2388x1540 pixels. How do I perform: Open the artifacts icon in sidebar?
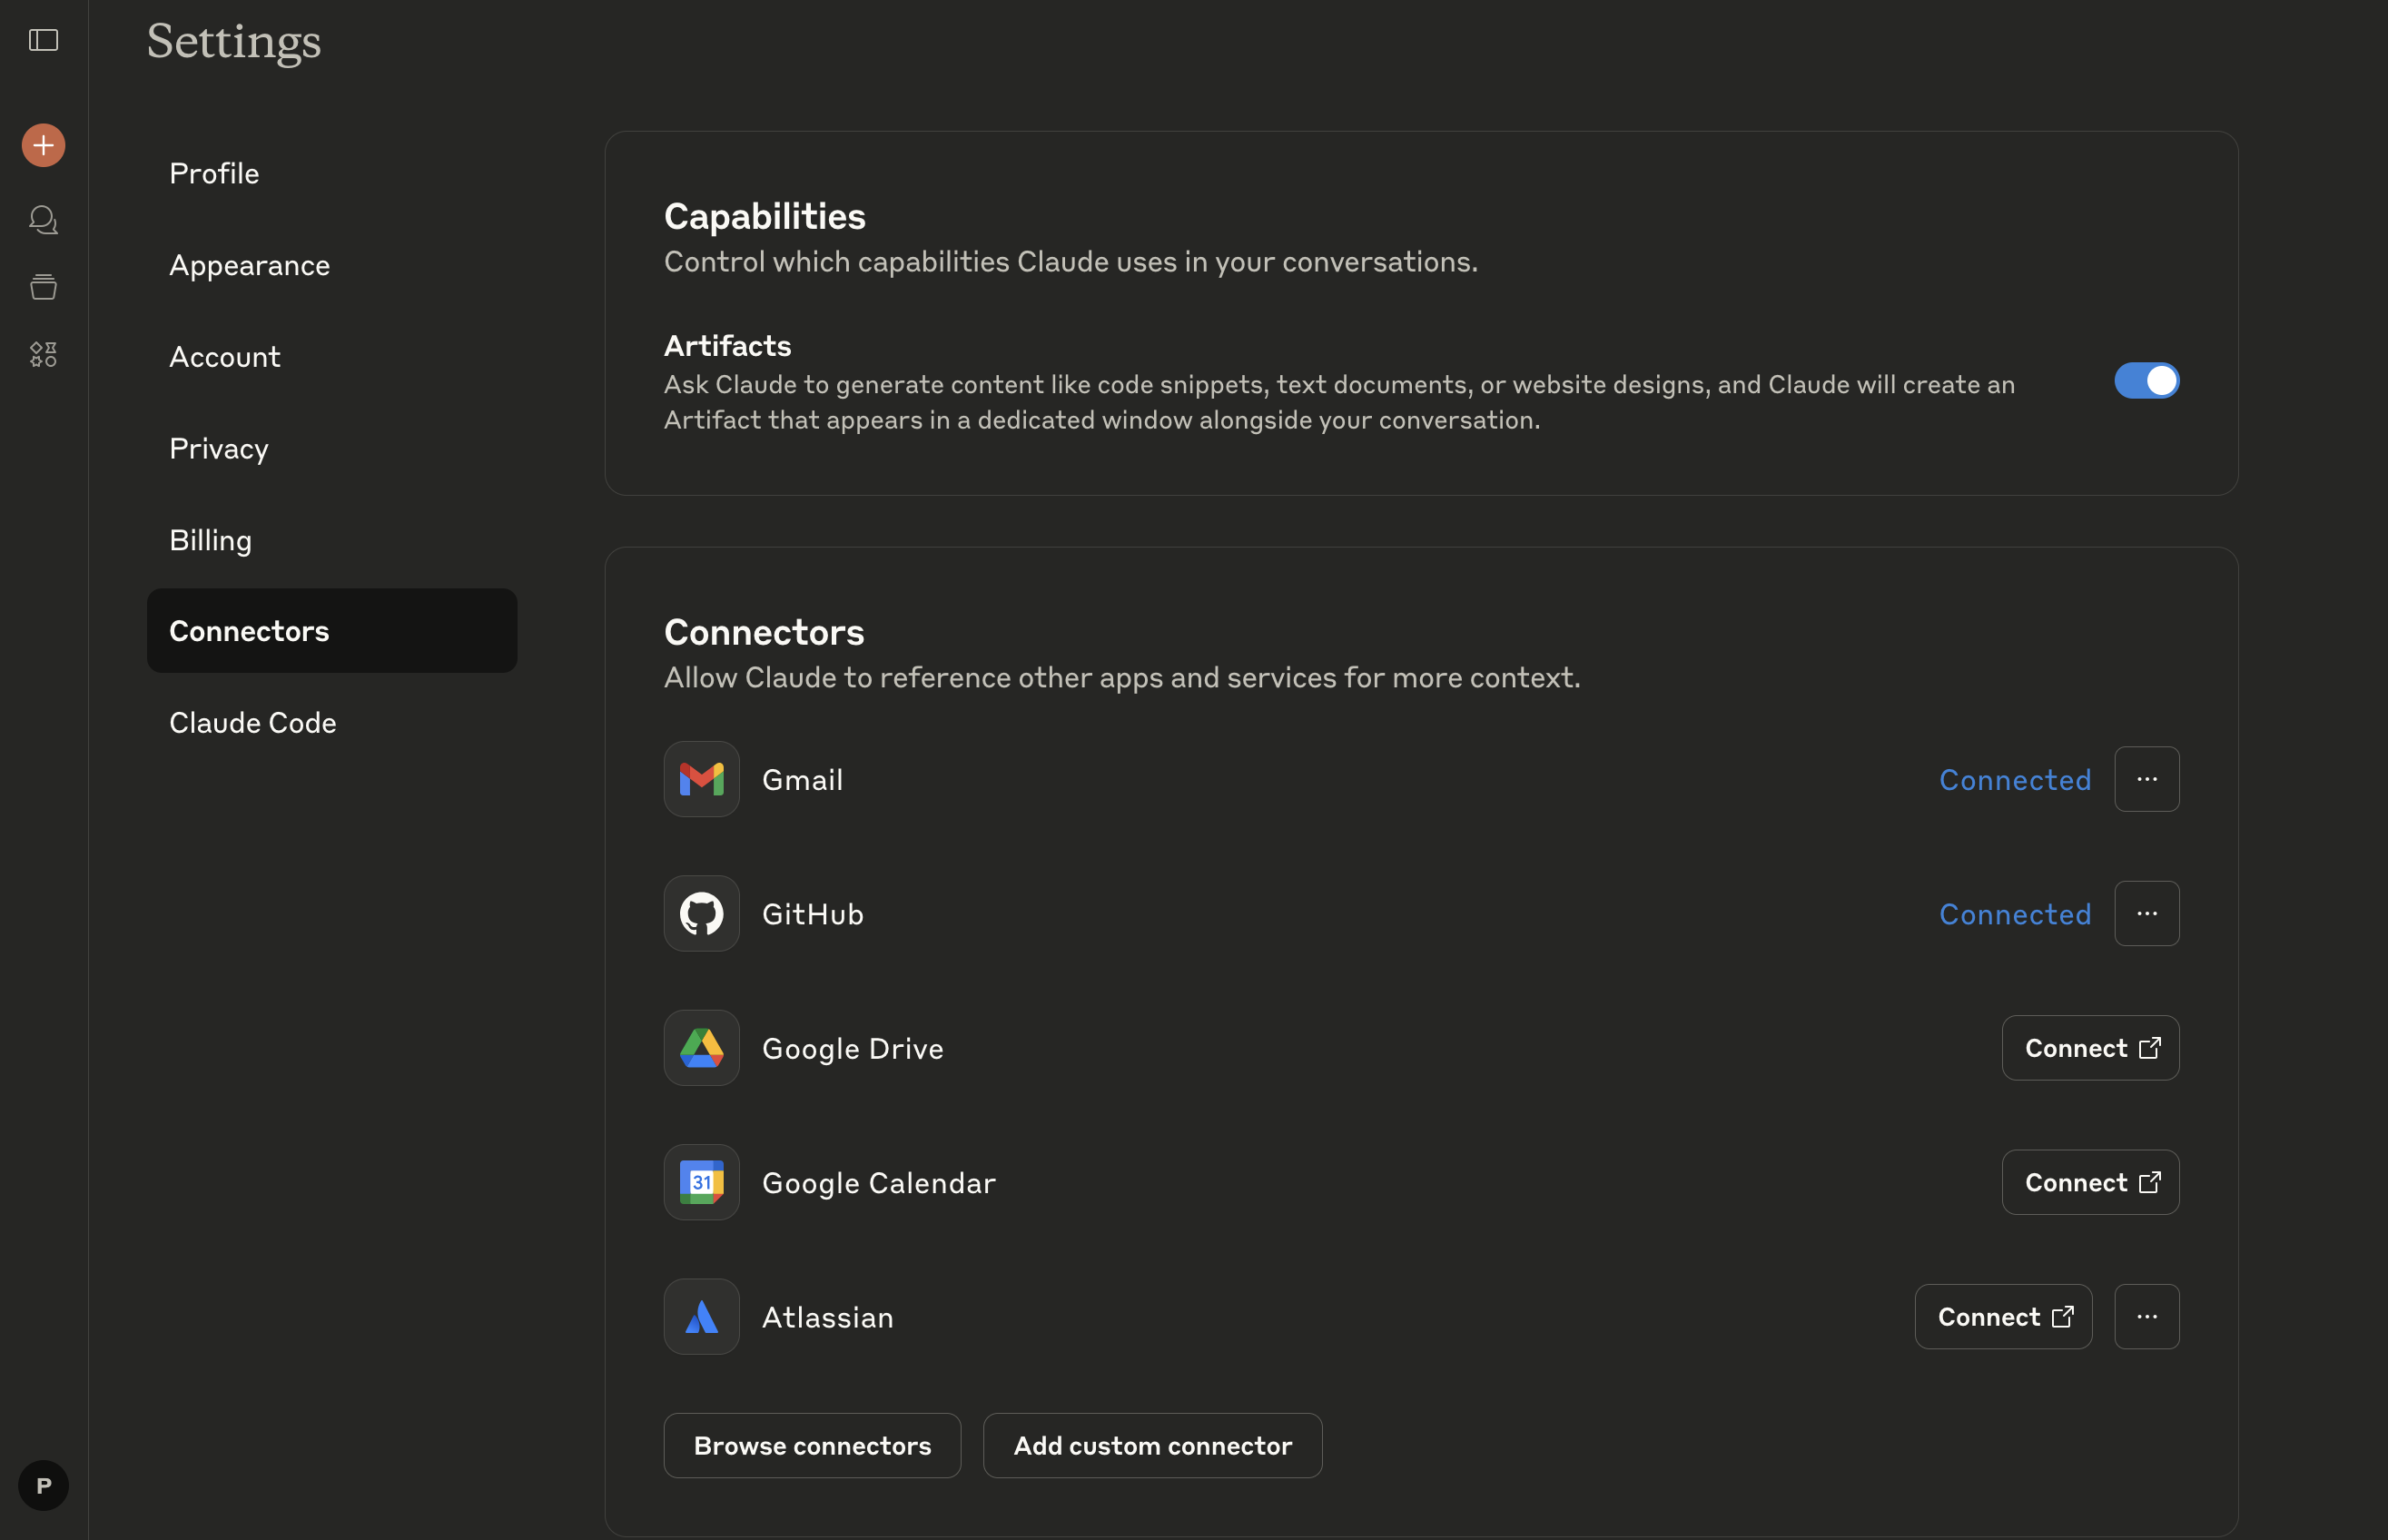click(43, 354)
